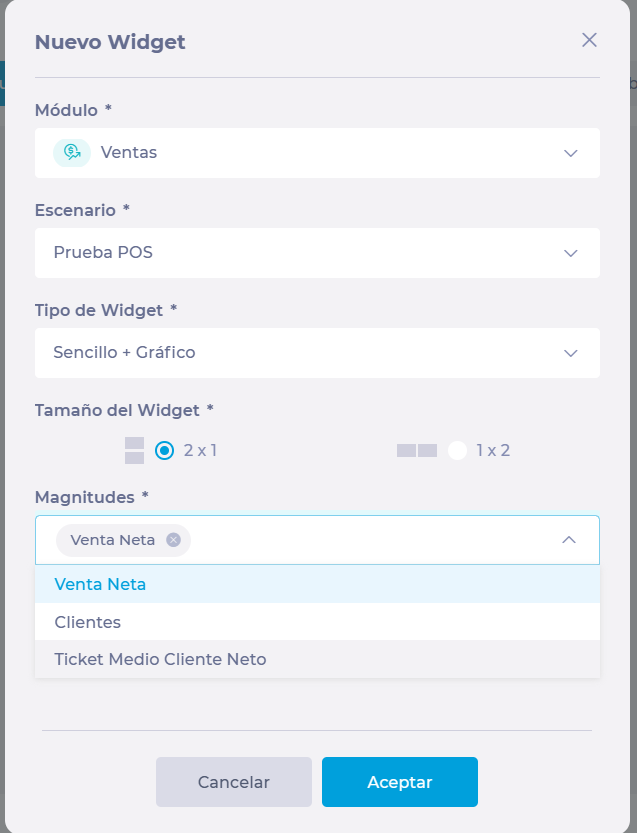Click the 1 x 2 size label

click(x=493, y=450)
